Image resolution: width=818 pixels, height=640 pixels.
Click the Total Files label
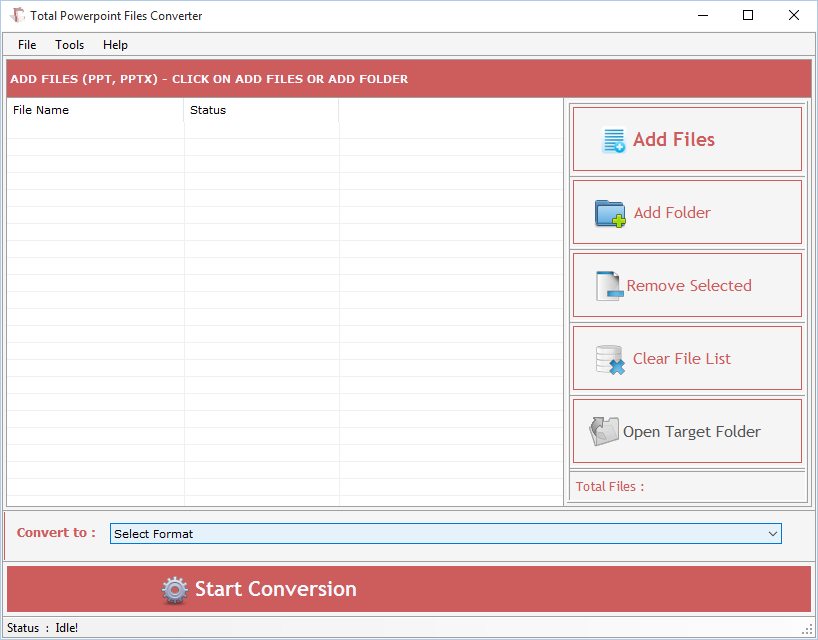pos(610,487)
